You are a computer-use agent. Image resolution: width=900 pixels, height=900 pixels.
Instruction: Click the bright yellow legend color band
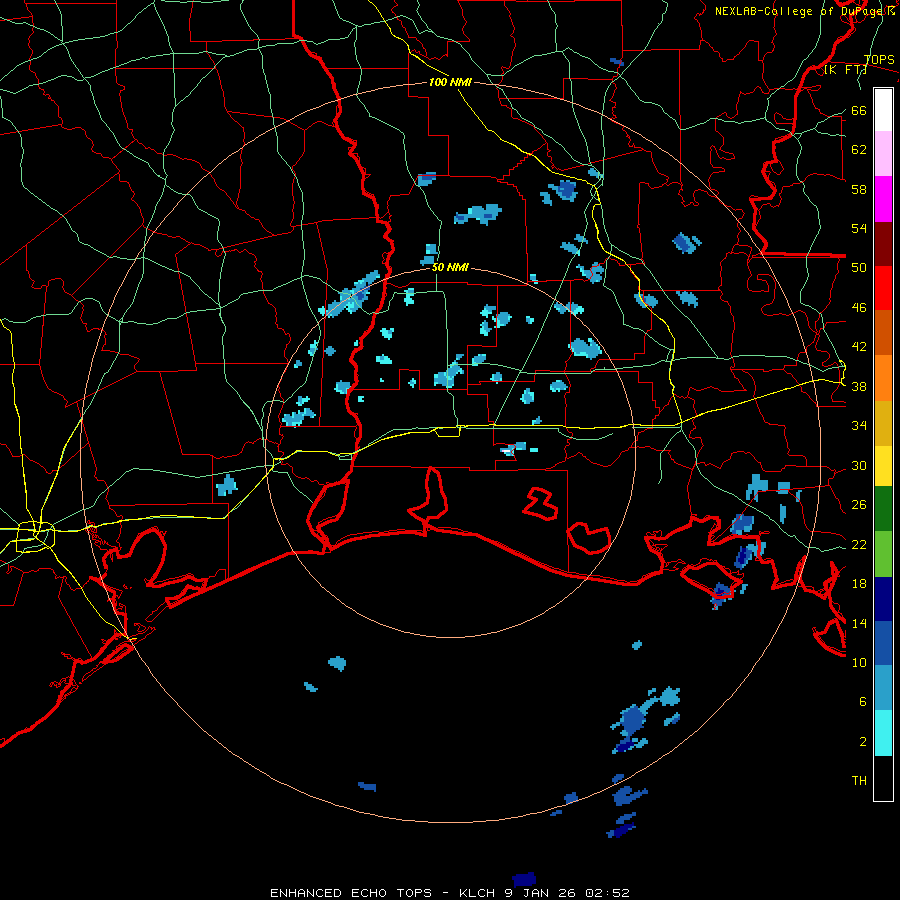coord(883,466)
